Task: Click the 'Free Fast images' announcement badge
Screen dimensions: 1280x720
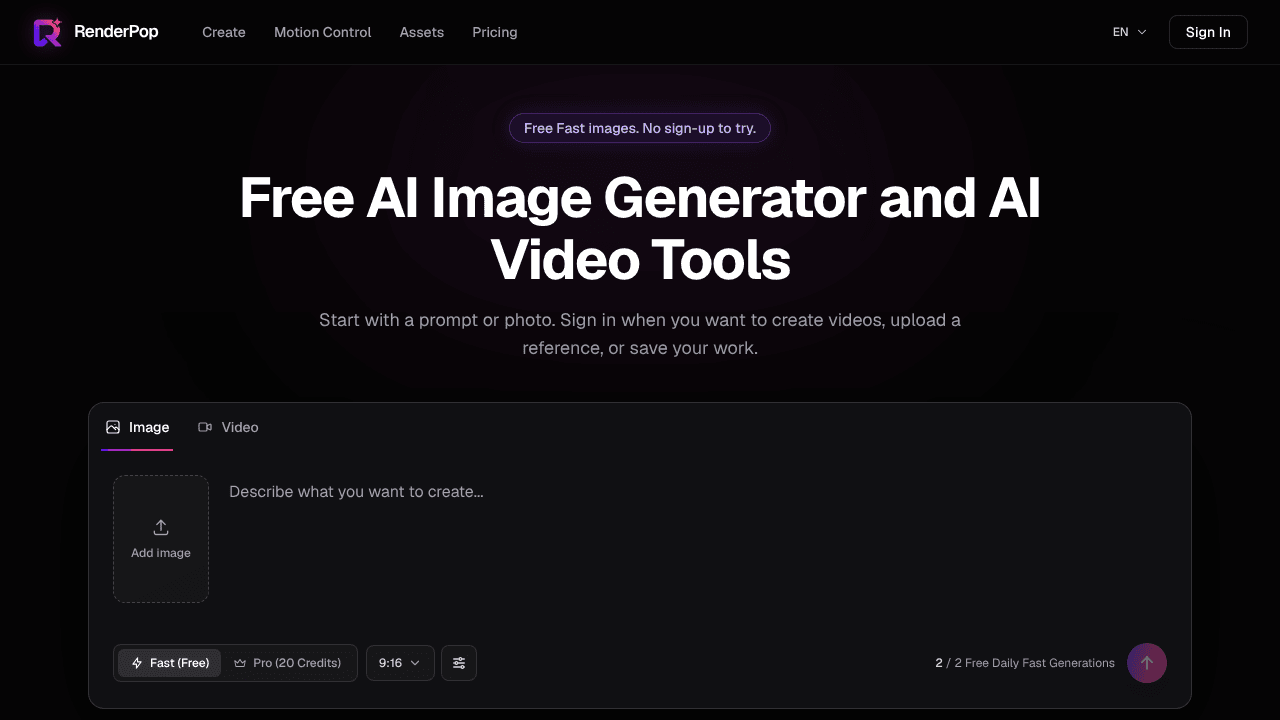Action: coord(640,128)
